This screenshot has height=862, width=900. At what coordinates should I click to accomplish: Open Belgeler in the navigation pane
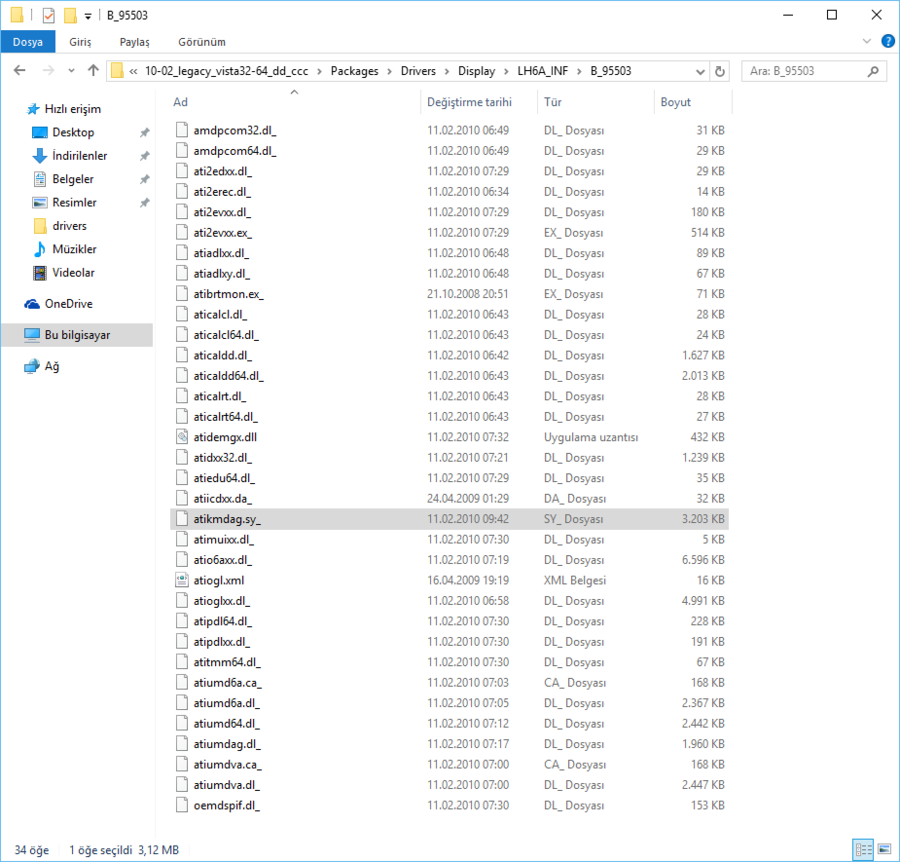point(72,179)
